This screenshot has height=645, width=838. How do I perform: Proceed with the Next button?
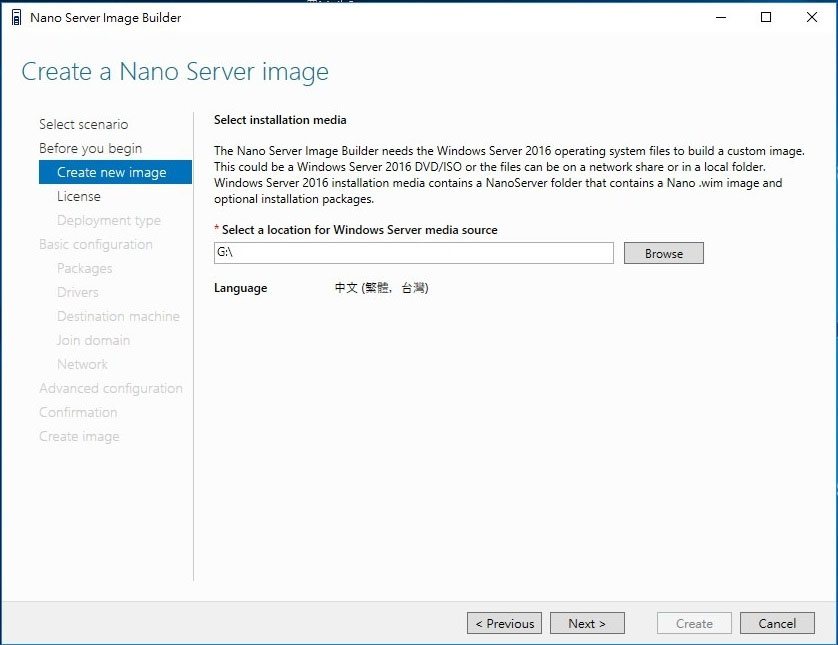click(587, 623)
